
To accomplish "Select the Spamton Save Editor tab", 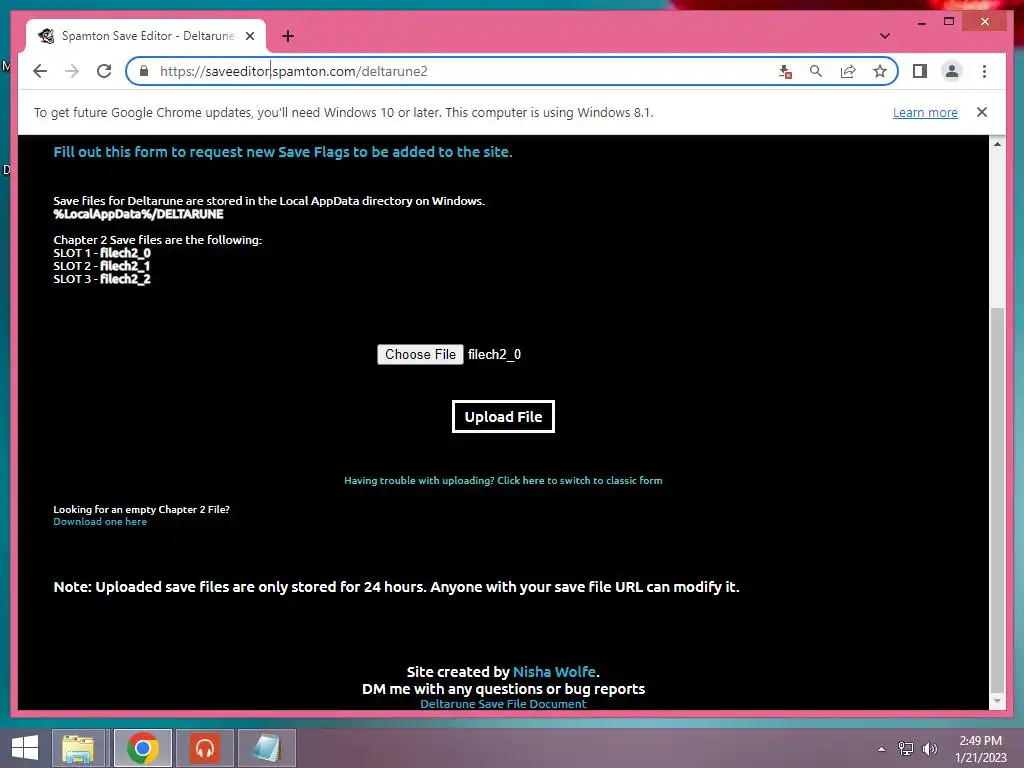I will click(146, 36).
